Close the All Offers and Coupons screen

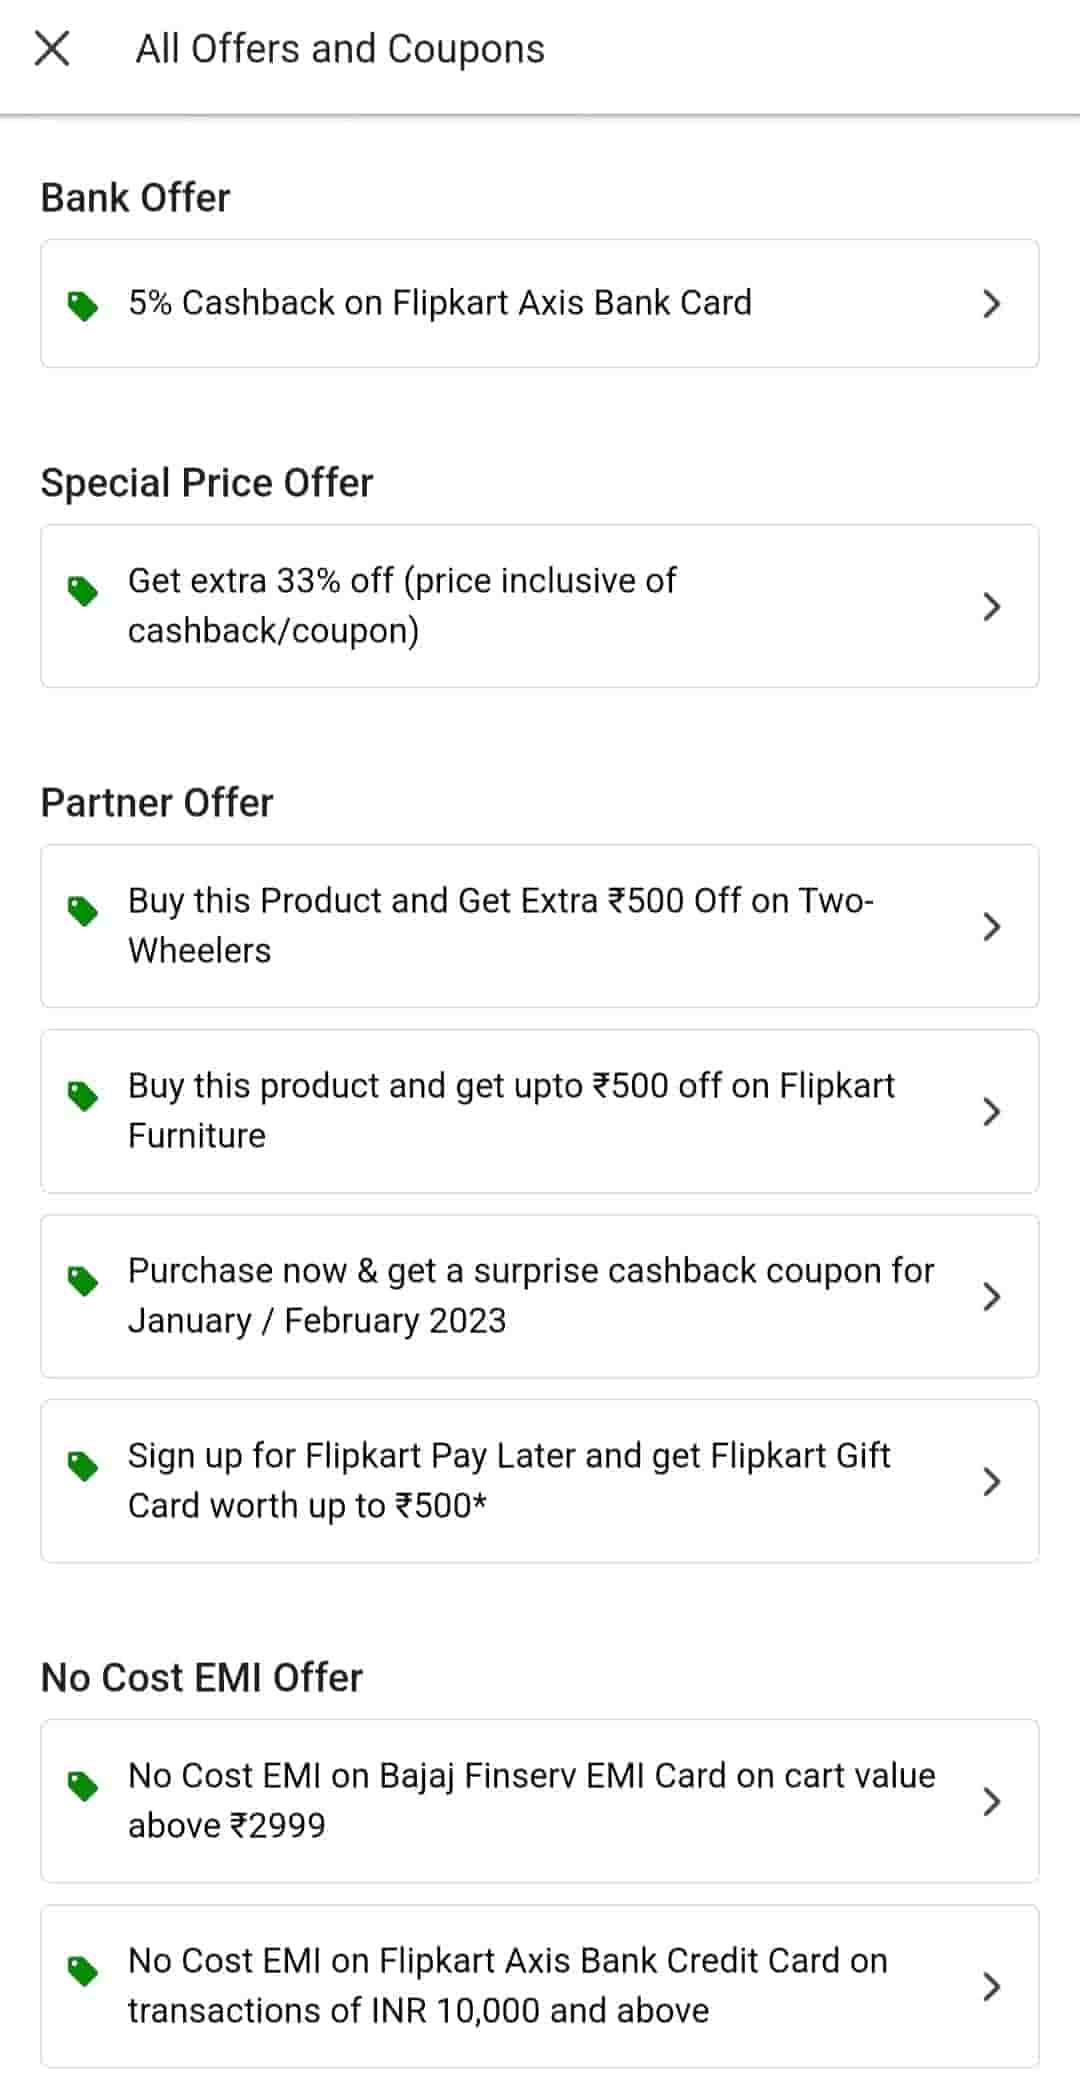point(52,48)
